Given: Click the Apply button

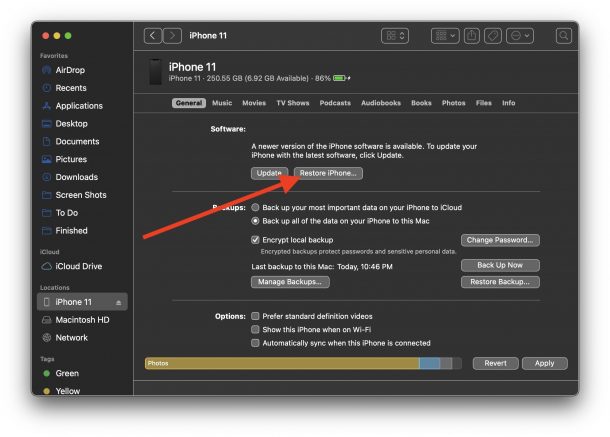Looking at the screenshot, I should click(544, 363).
